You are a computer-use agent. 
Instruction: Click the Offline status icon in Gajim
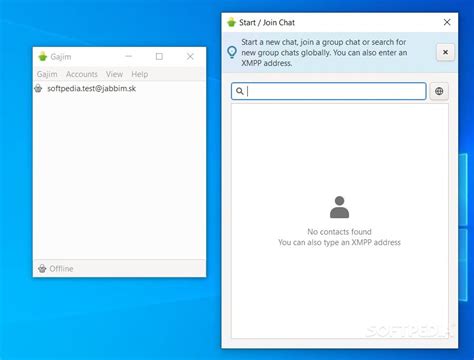[x=42, y=268]
